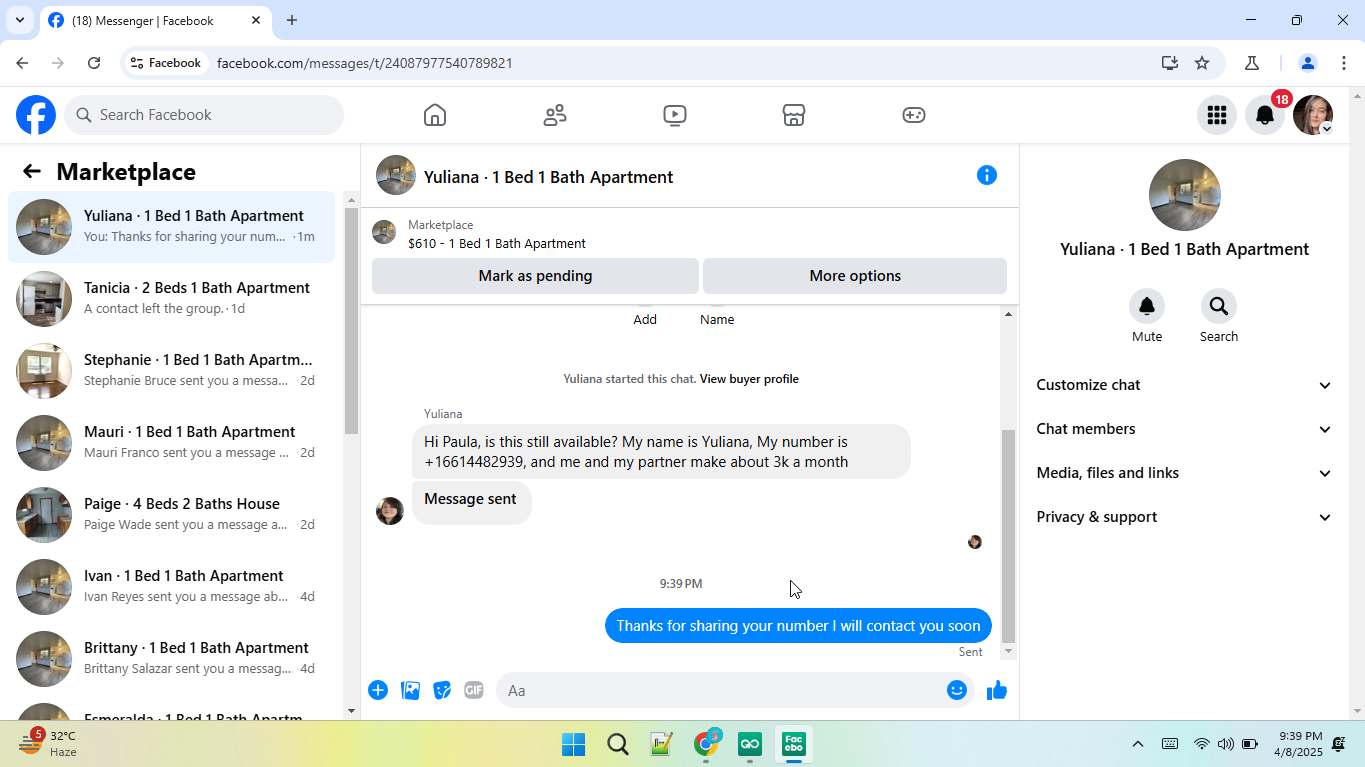Click the Aa message input box
The height and width of the screenshot is (767, 1365).
(720, 690)
